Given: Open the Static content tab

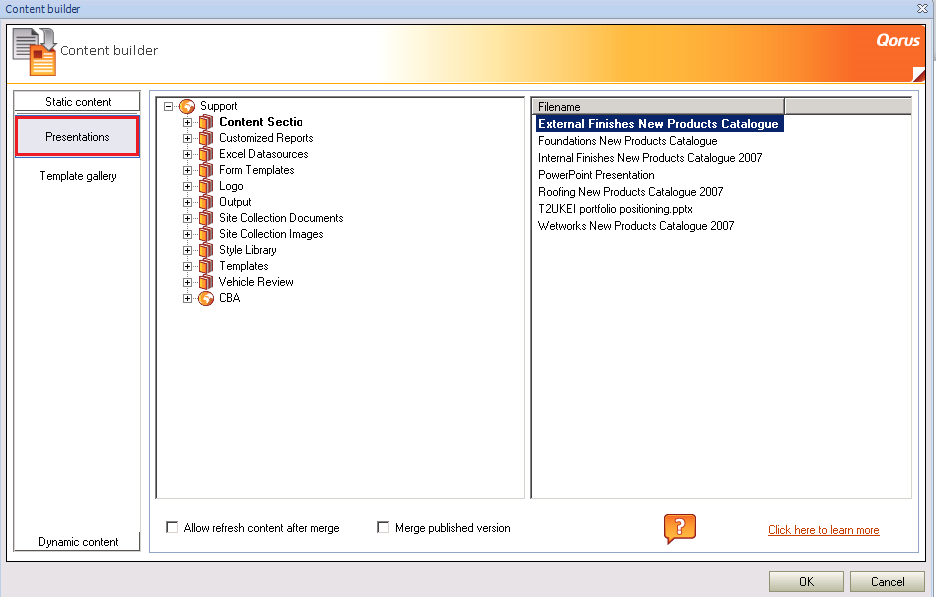Looking at the screenshot, I should 78,101.
